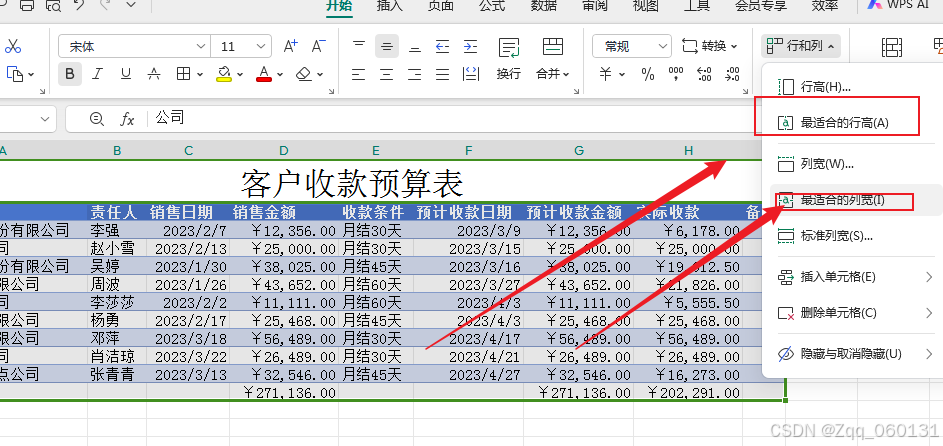Select column D header

pyautogui.click(x=284, y=150)
